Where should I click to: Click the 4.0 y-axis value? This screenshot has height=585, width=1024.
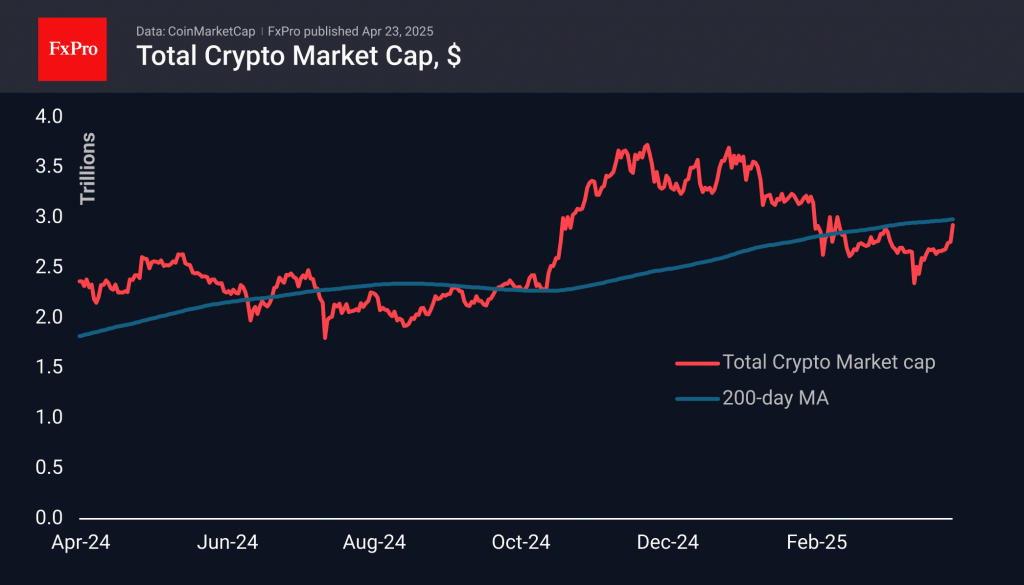(x=50, y=117)
